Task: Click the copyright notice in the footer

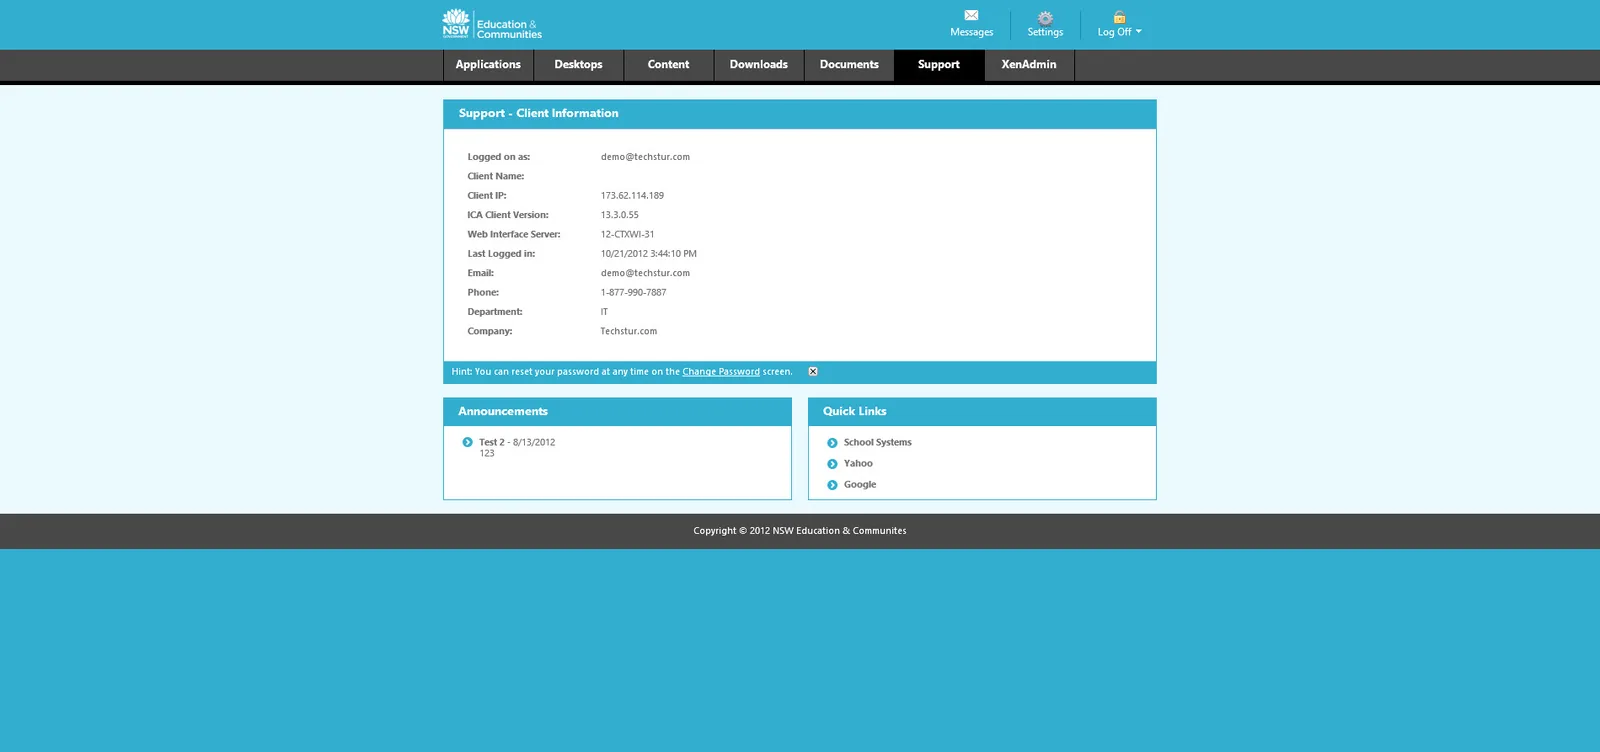Action: pyautogui.click(x=800, y=531)
